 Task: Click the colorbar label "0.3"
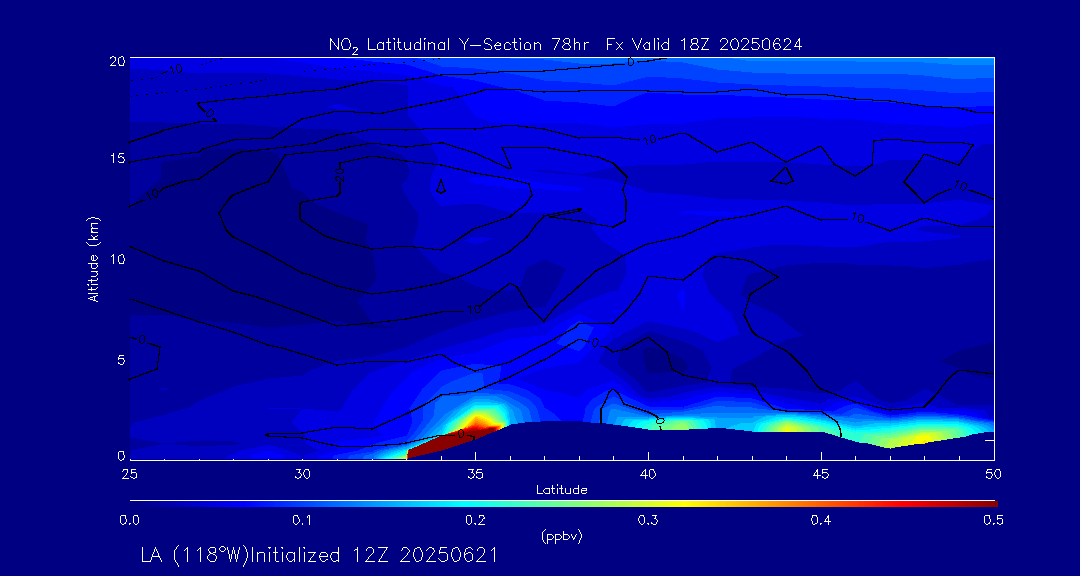click(648, 521)
